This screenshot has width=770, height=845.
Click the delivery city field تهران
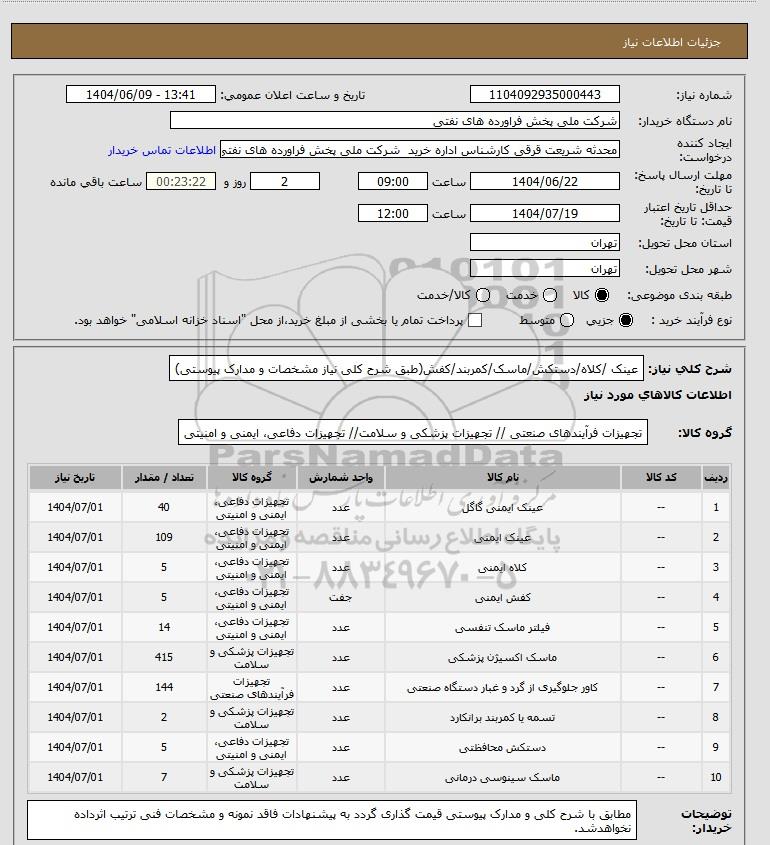(545, 268)
